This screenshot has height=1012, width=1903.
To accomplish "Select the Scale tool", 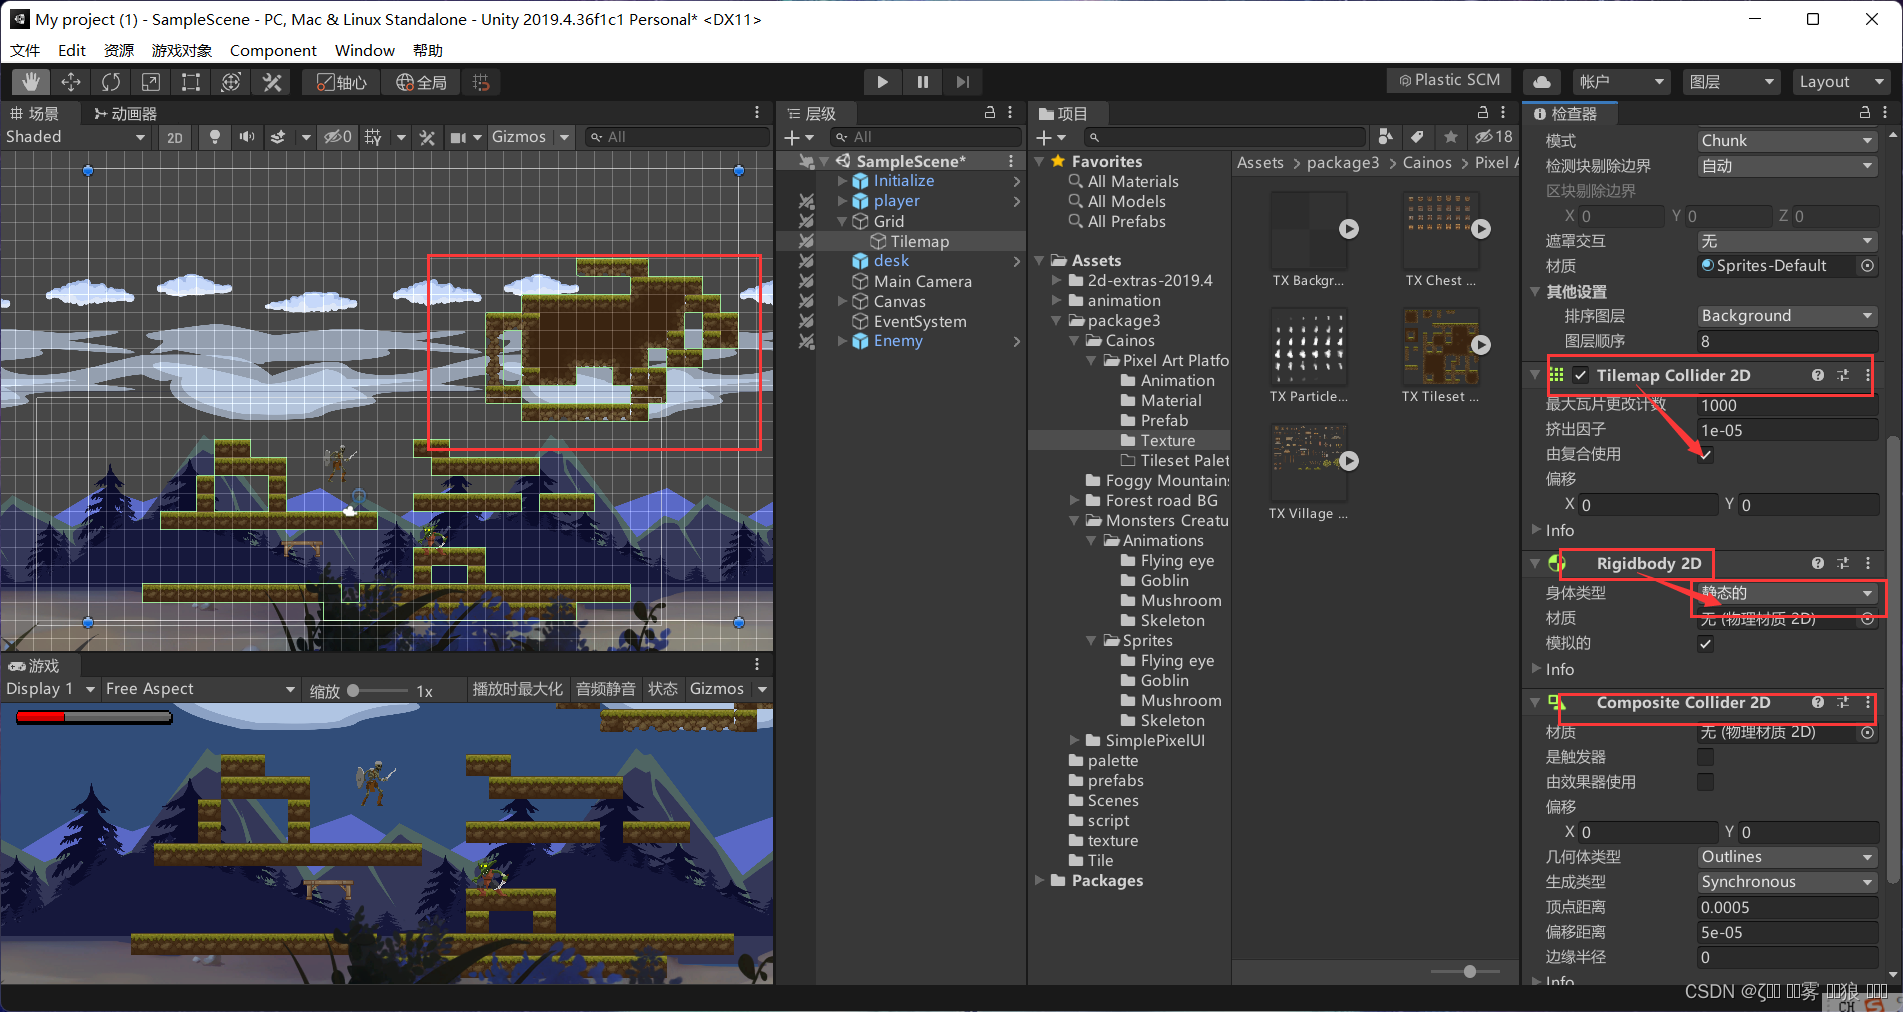I will point(151,82).
